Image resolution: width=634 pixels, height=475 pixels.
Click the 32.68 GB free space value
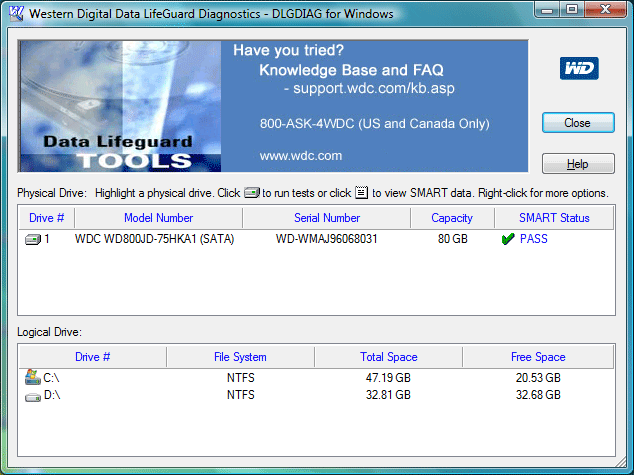point(538,395)
